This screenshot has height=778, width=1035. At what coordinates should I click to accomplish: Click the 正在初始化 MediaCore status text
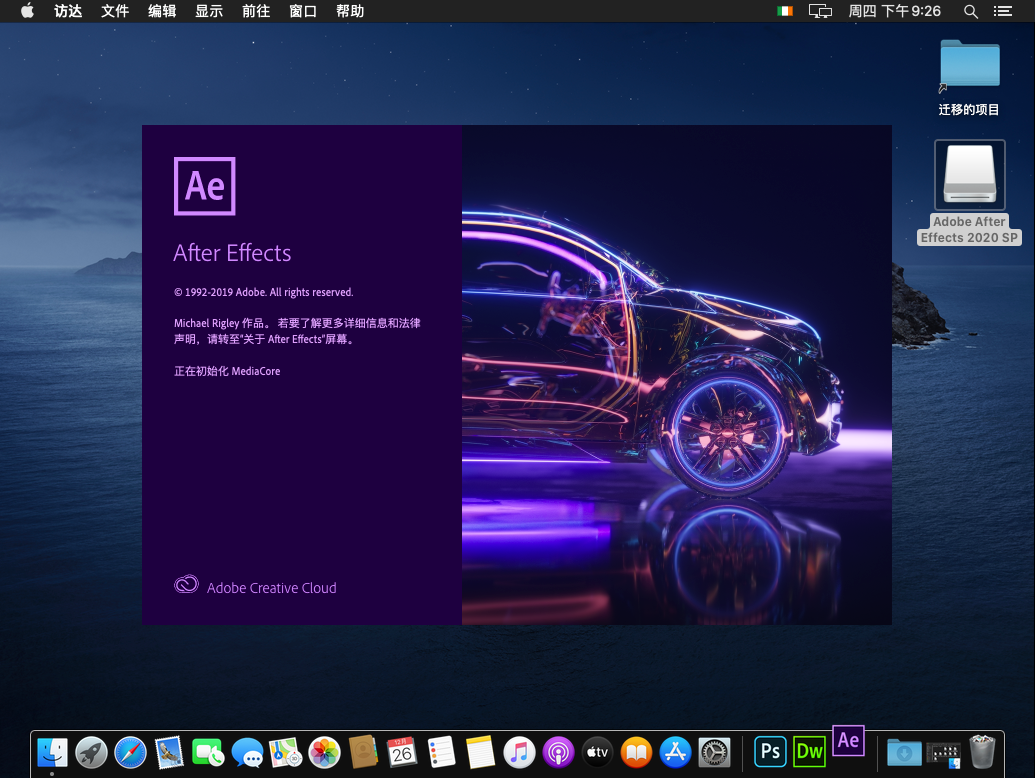227,371
